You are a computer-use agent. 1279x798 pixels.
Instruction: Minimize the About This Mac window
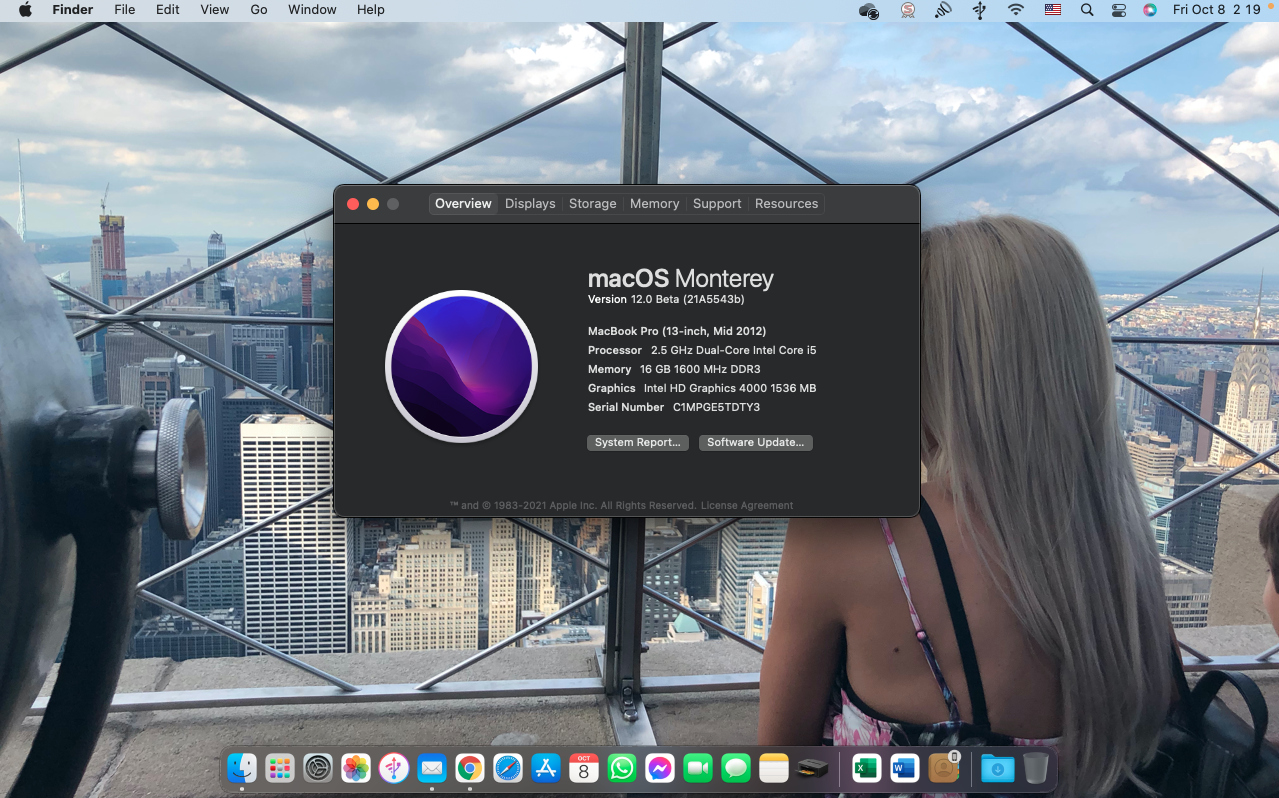(373, 204)
